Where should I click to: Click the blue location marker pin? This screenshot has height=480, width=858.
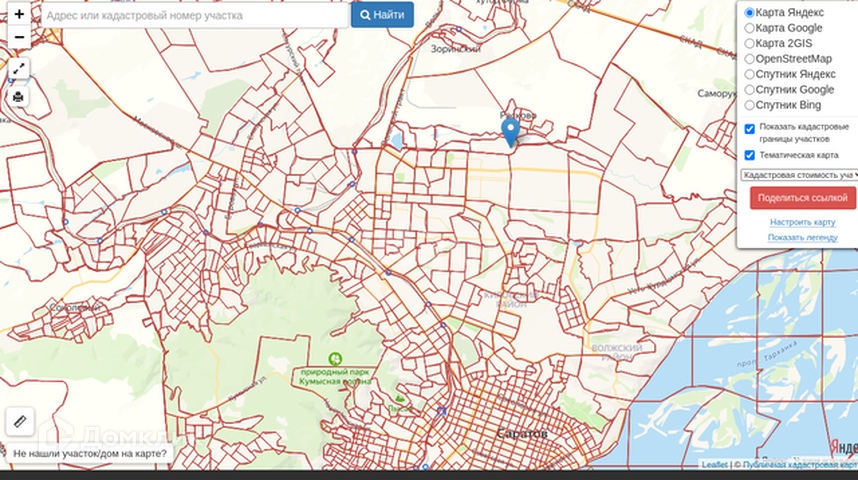[511, 132]
